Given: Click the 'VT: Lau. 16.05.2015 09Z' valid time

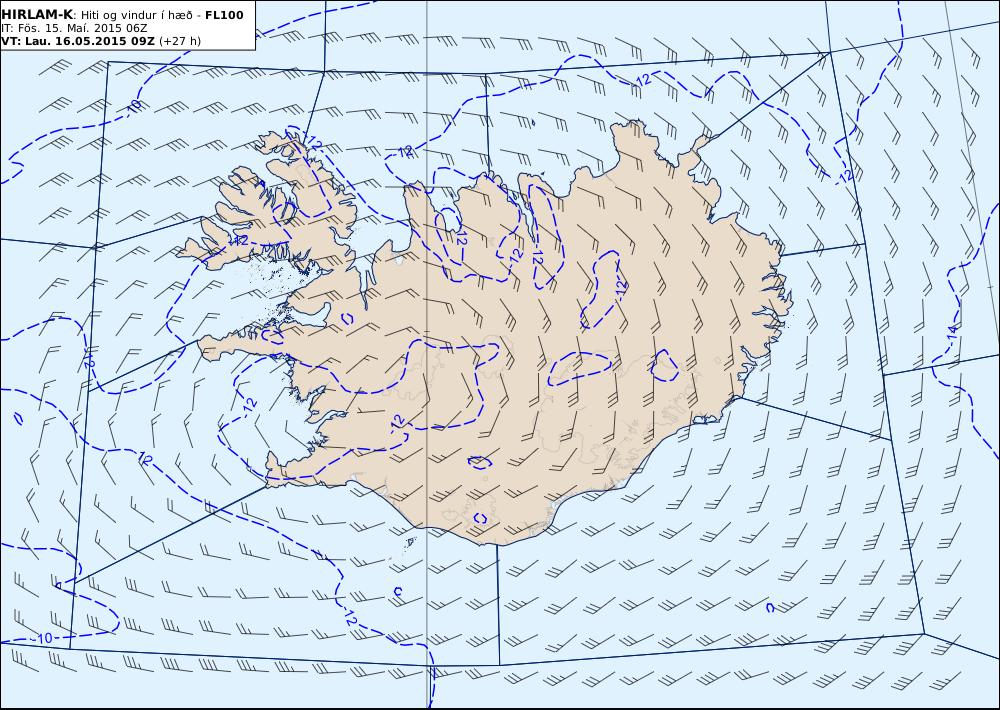Looking at the screenshot, I should 78,41.
